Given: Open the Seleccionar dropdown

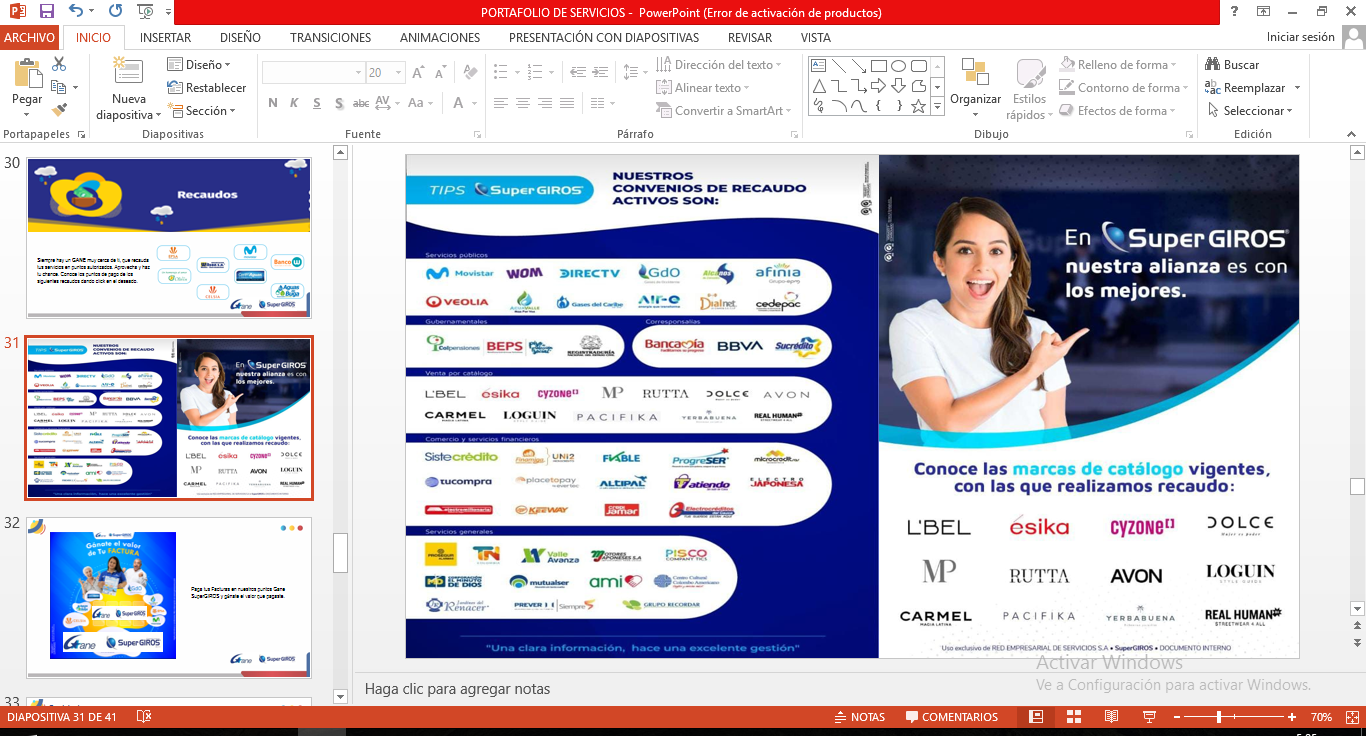Looking at the screenshot, I should pos(1250,111).
